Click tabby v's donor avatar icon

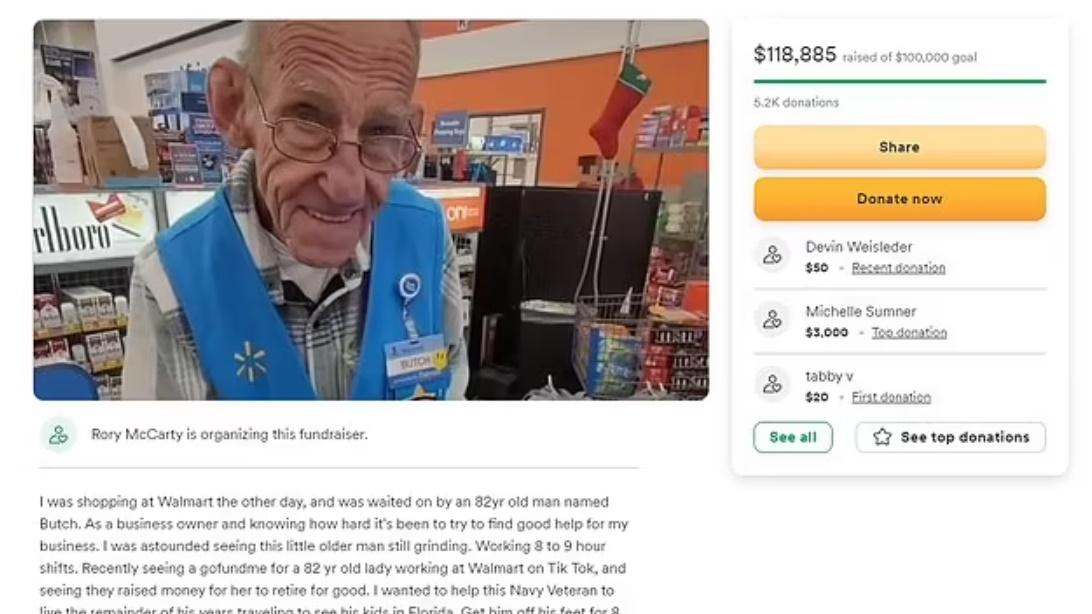pyautogui.click(x=772, y=384)
